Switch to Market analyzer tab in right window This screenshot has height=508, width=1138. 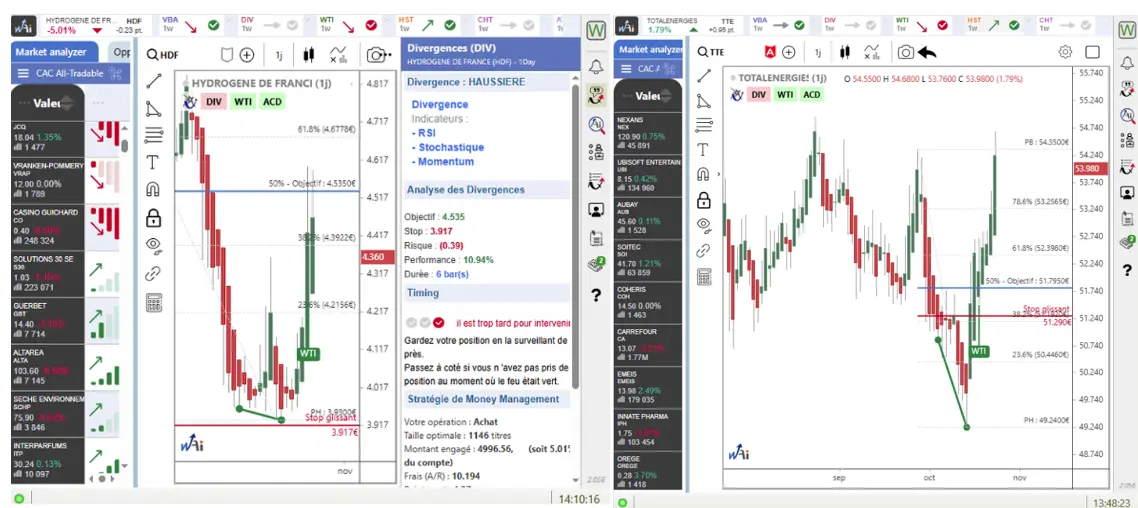(649, 49)
